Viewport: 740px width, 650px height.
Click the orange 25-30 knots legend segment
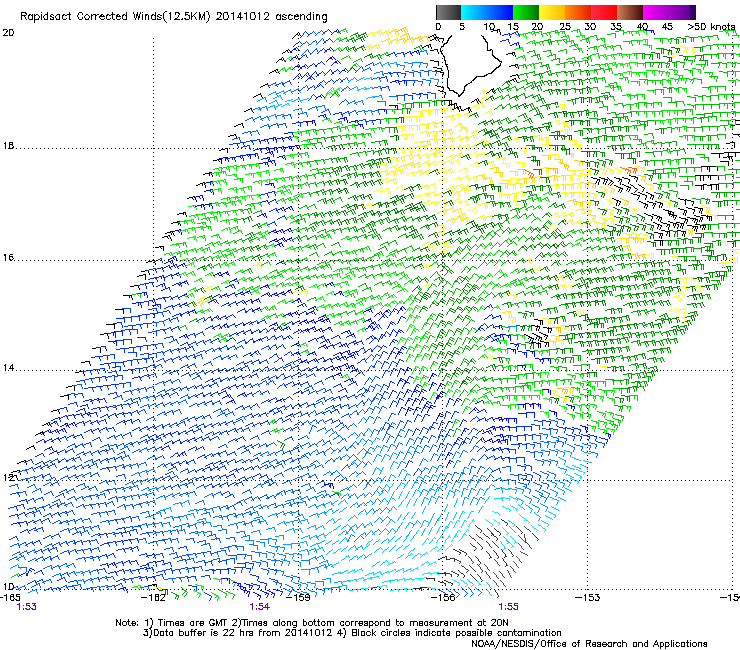tap(578, 12)
